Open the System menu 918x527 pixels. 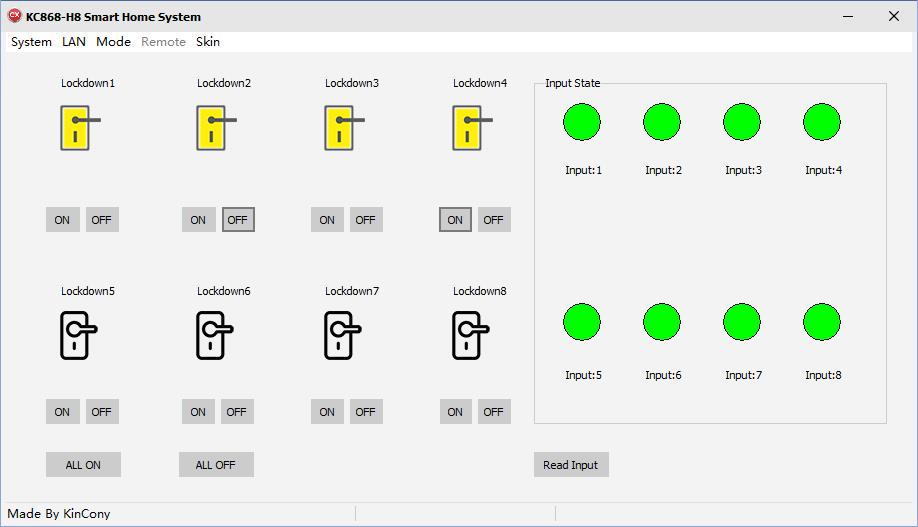[x=31, y=42]
